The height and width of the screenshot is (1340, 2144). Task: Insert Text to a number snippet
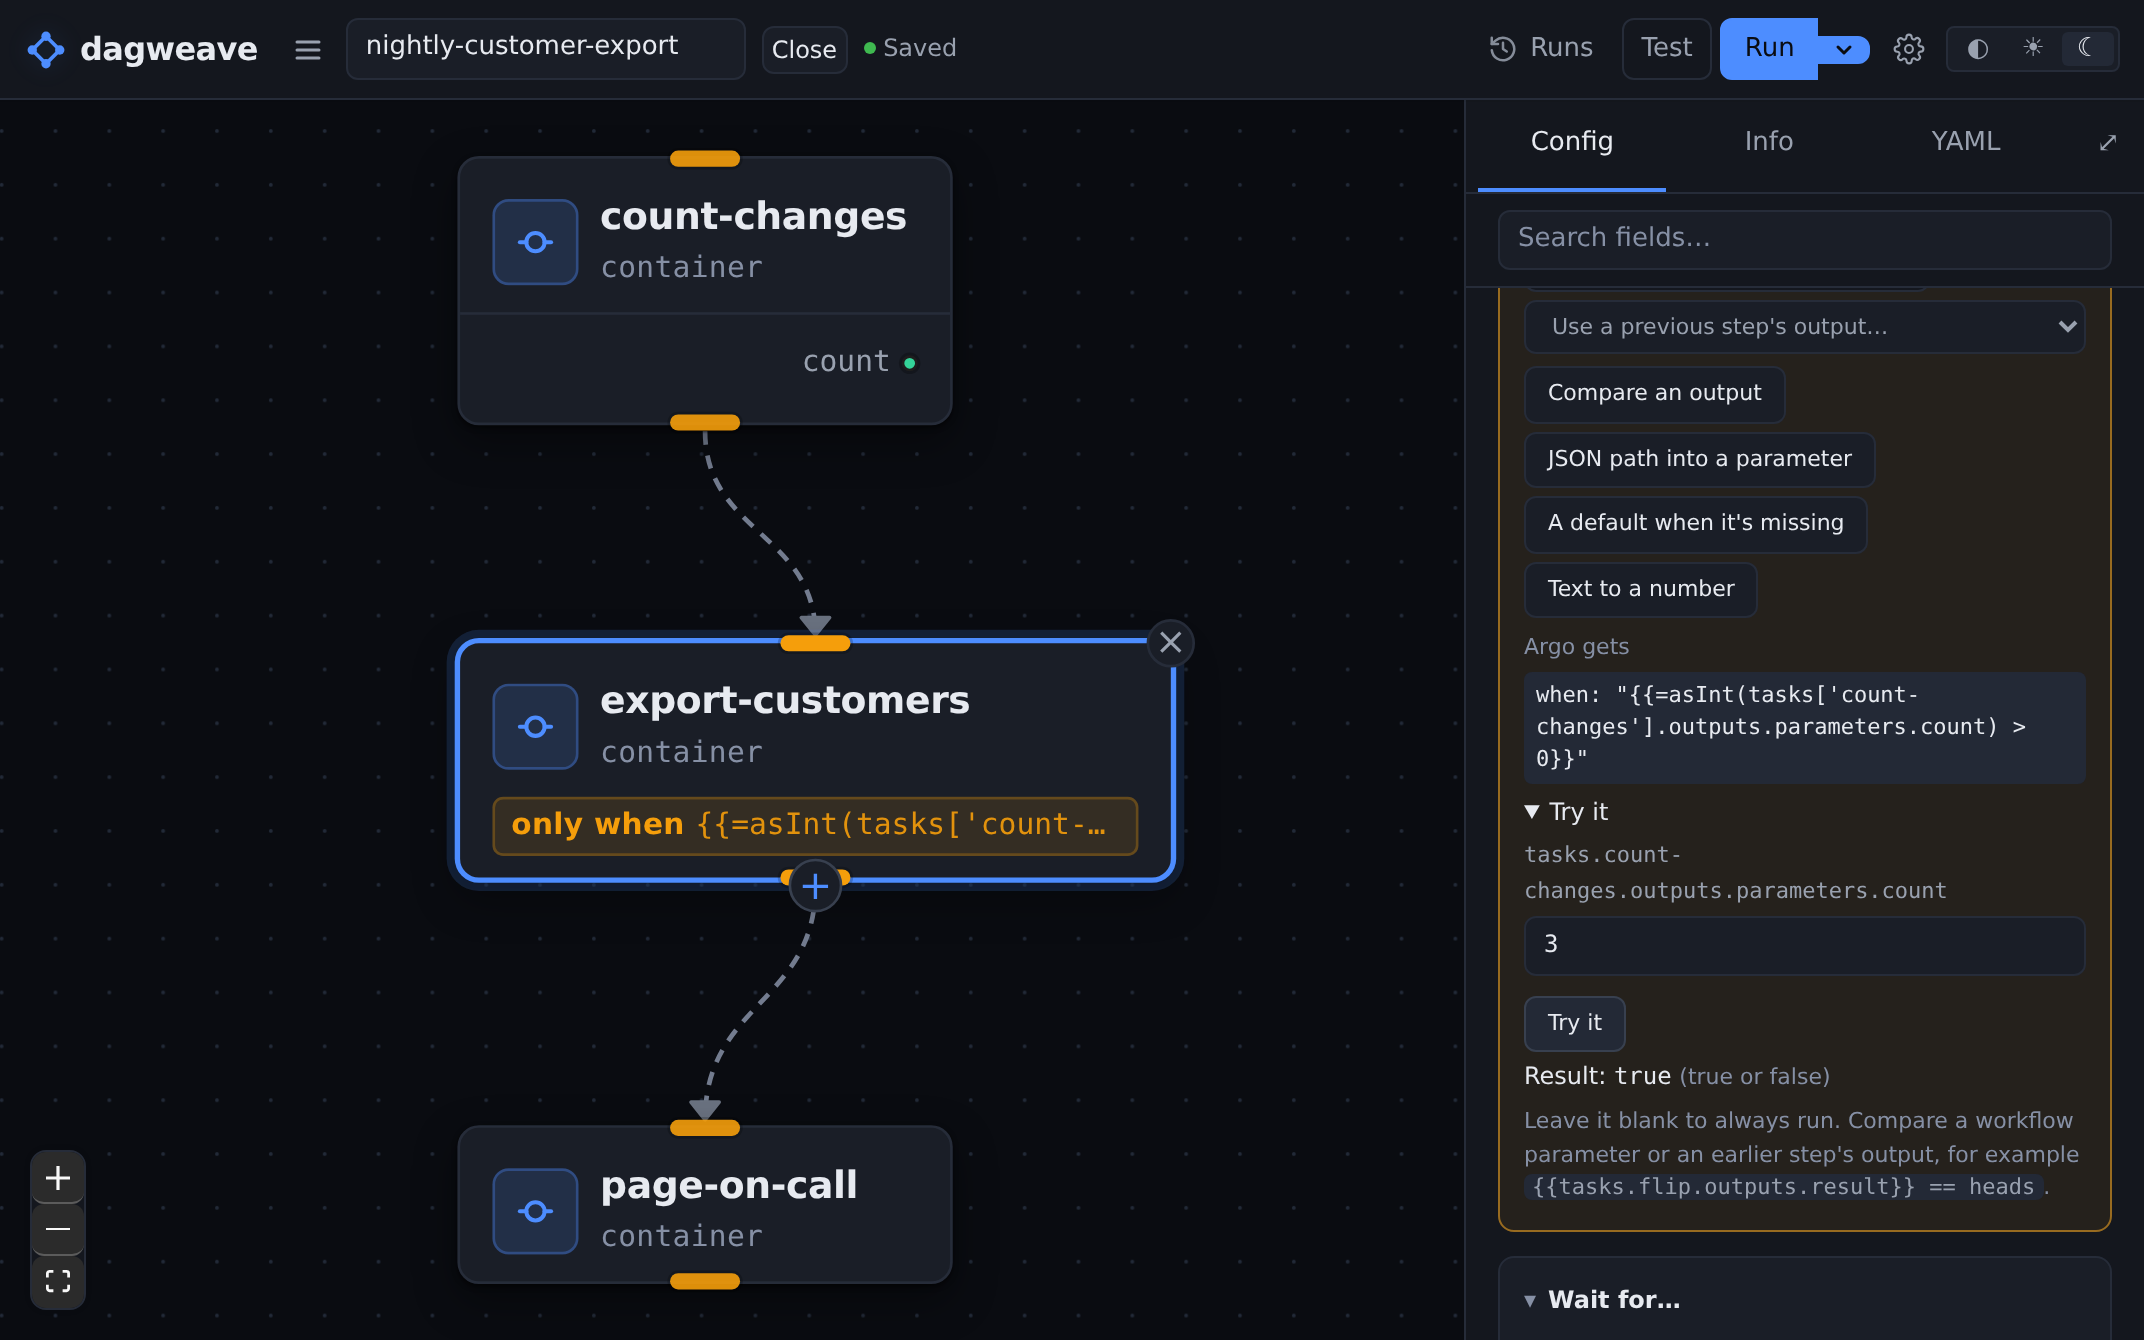pos(1640,590)
